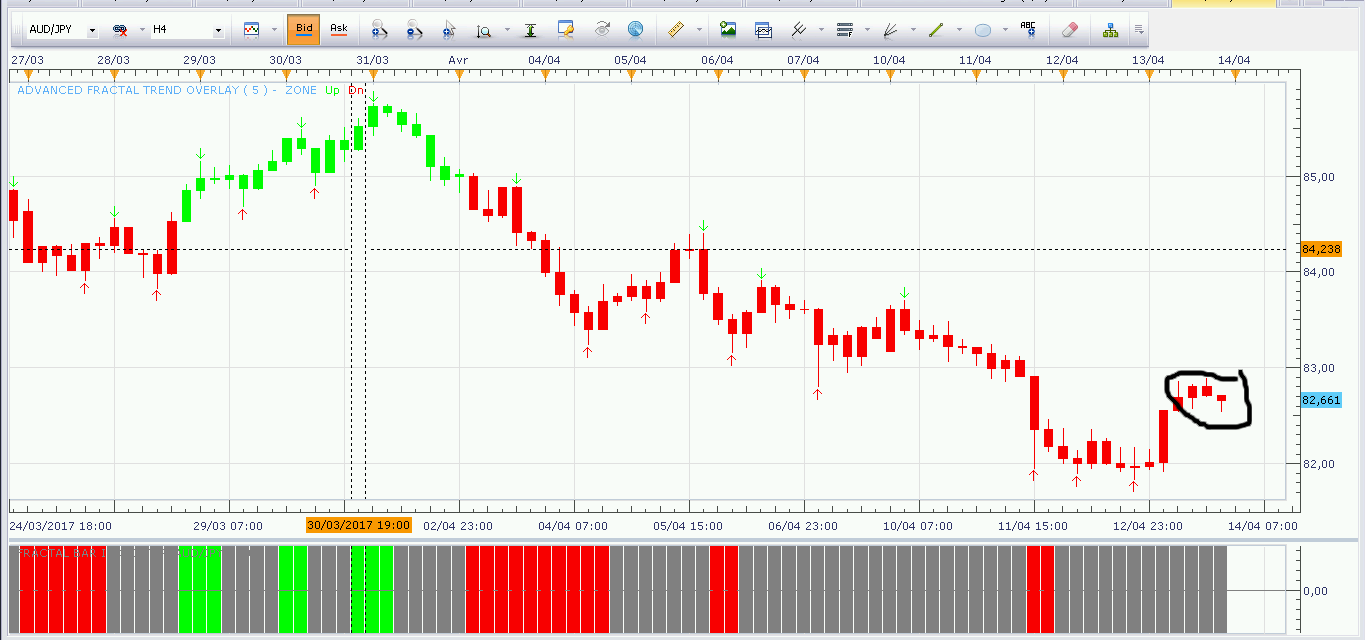
Task: Expand the vertical zoom dropdown arrow
Action: 507,30
